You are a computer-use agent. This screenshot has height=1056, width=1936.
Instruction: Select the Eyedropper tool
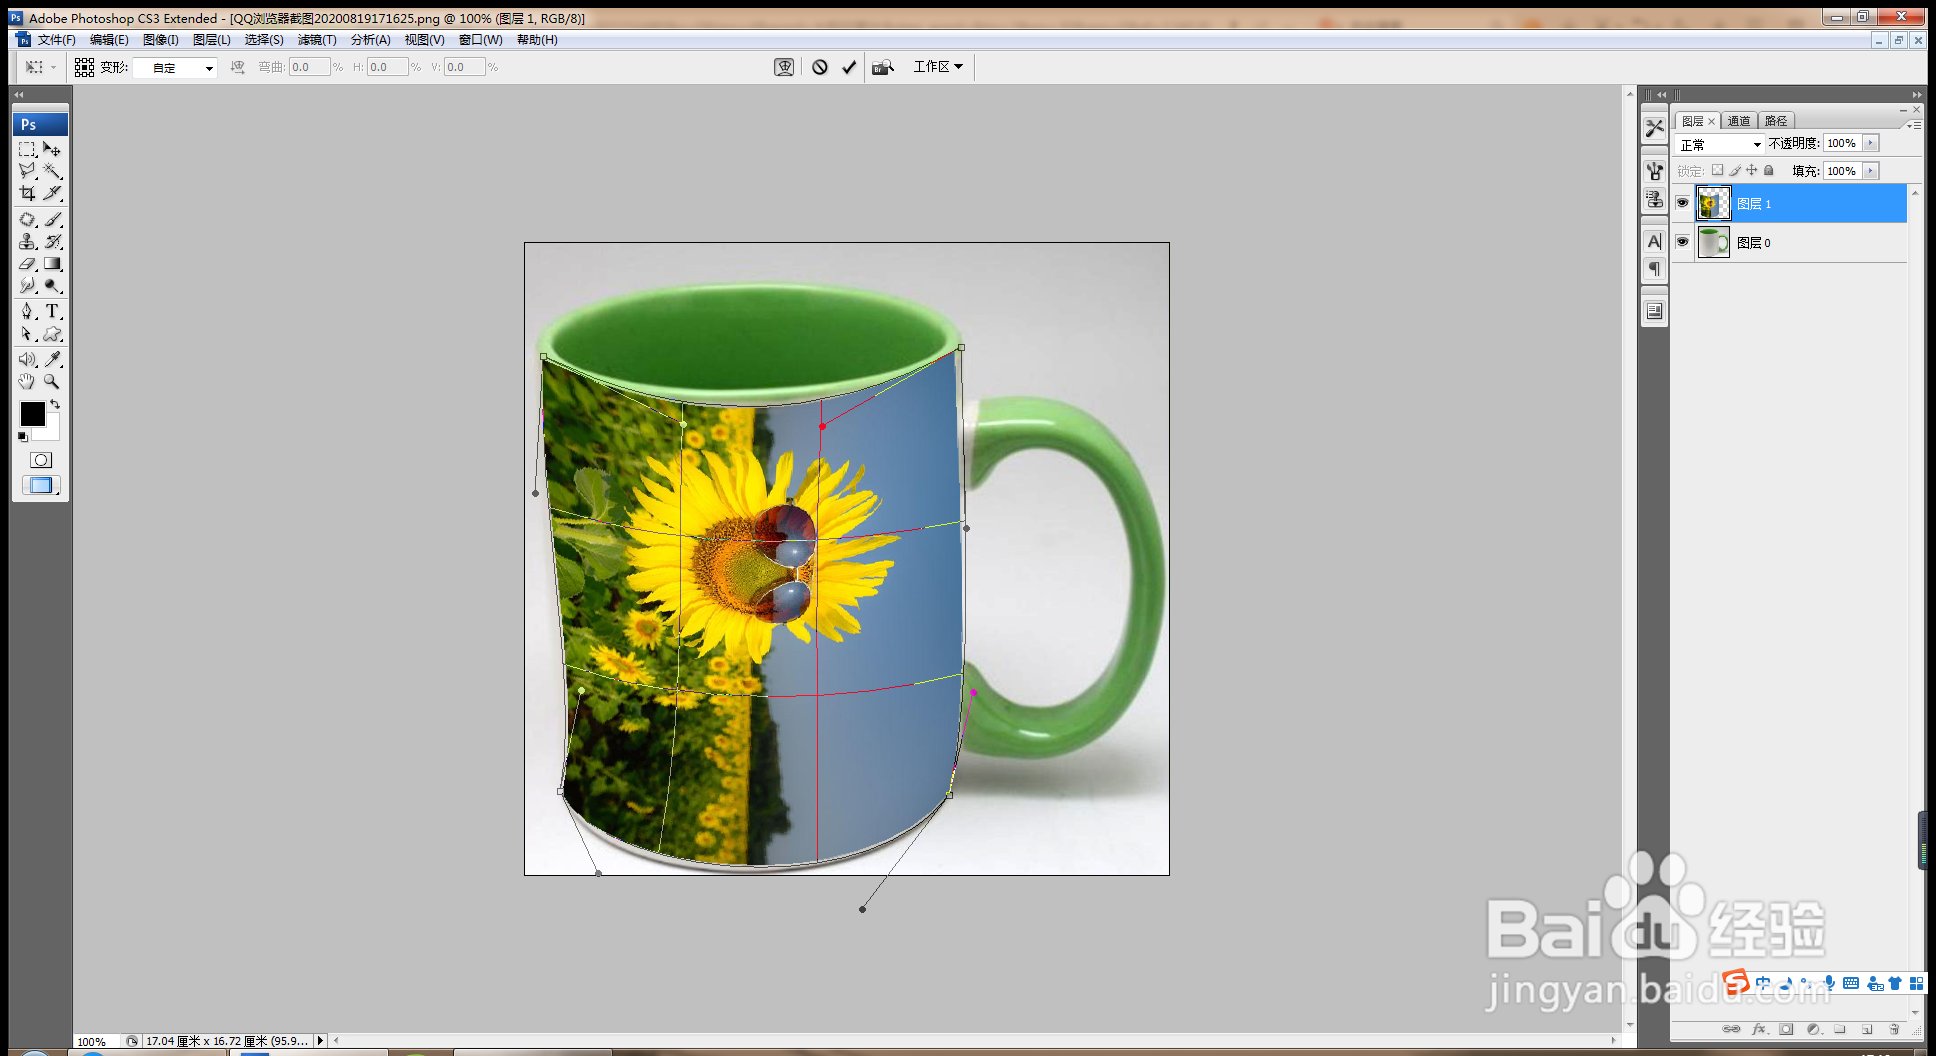pos(52,359)
